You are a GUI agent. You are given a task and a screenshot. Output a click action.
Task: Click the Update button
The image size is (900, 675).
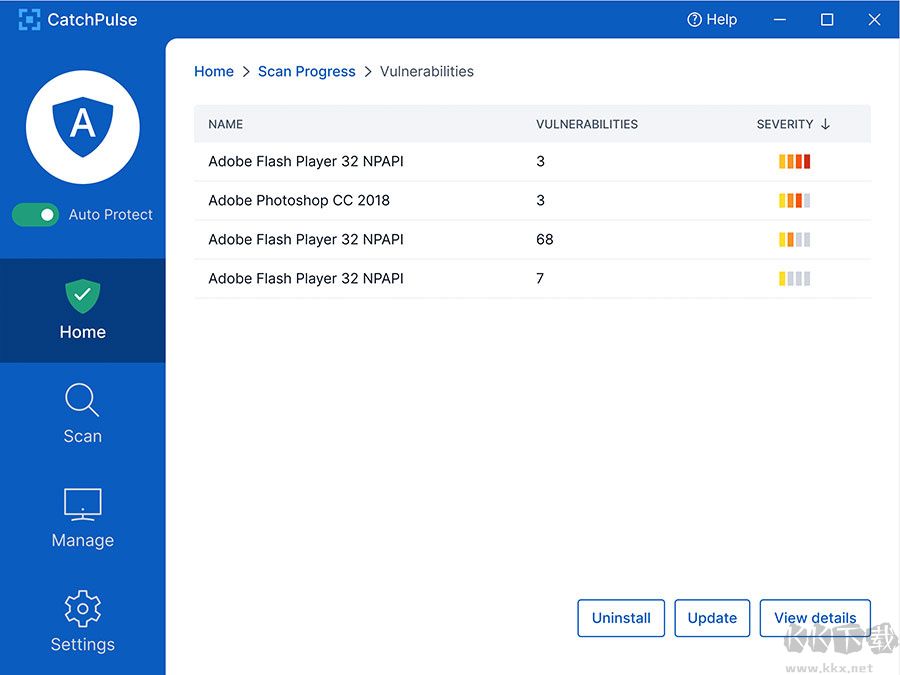[x=712, y=618]
